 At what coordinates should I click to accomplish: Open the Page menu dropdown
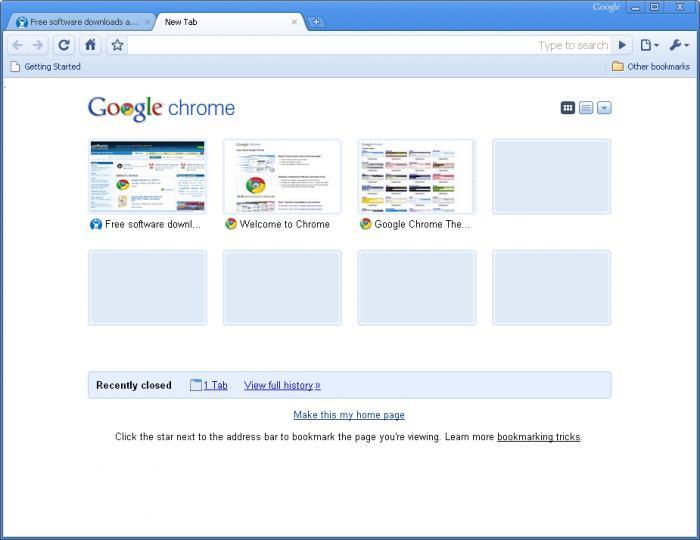click(x=650, y=45)
